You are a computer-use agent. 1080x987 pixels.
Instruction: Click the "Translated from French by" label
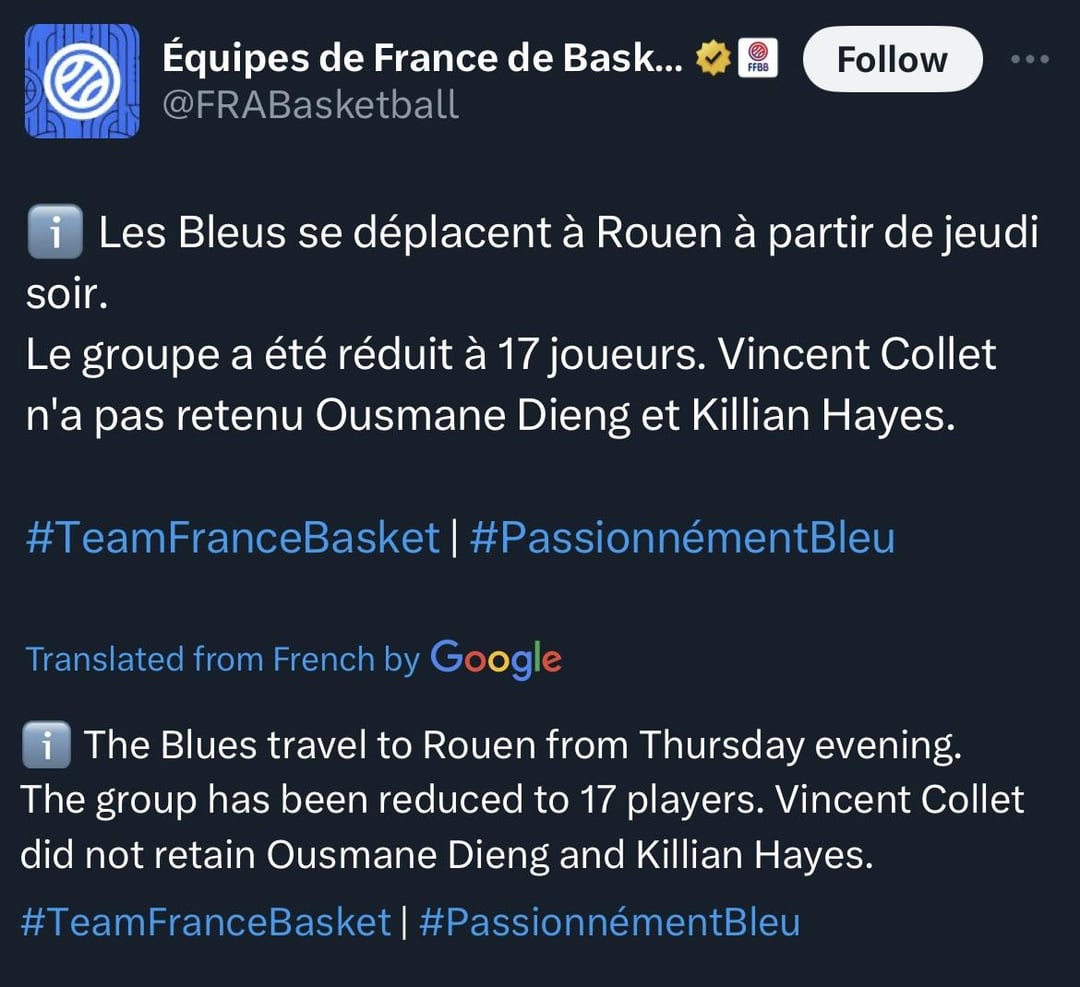tap(222, 659)
